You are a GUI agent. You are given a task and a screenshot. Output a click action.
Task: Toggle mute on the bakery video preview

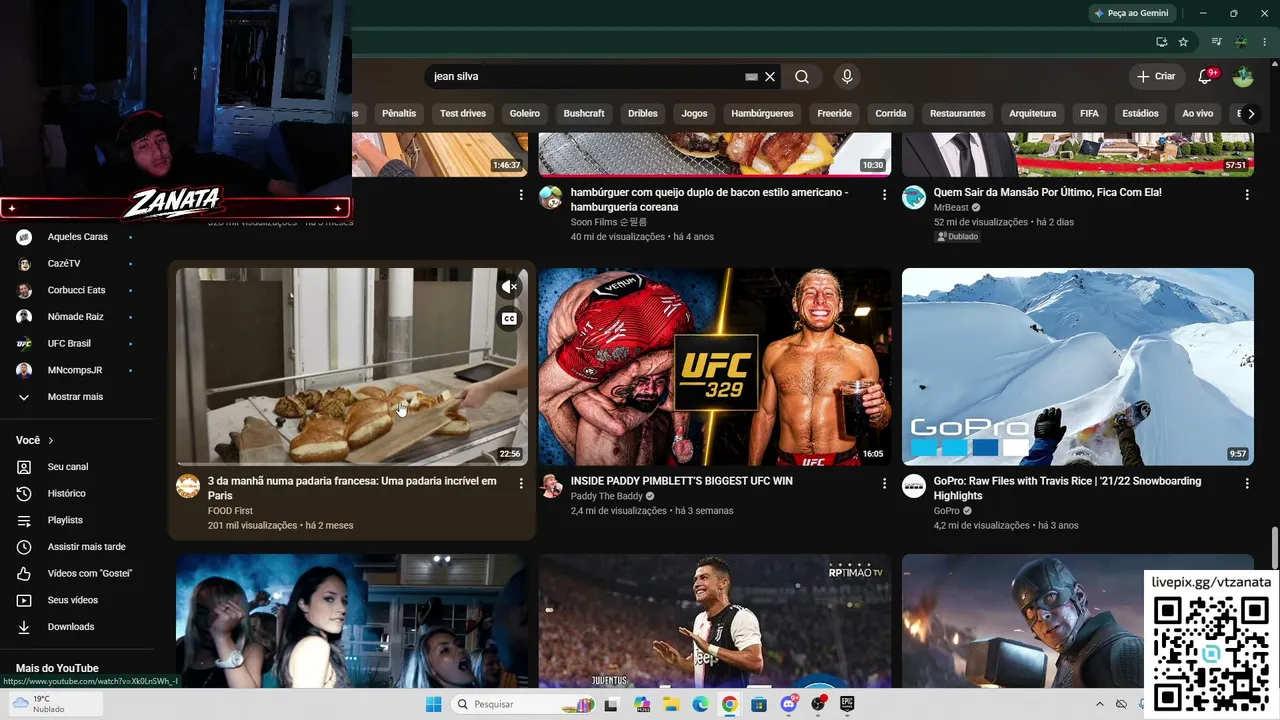click(509, 287)
